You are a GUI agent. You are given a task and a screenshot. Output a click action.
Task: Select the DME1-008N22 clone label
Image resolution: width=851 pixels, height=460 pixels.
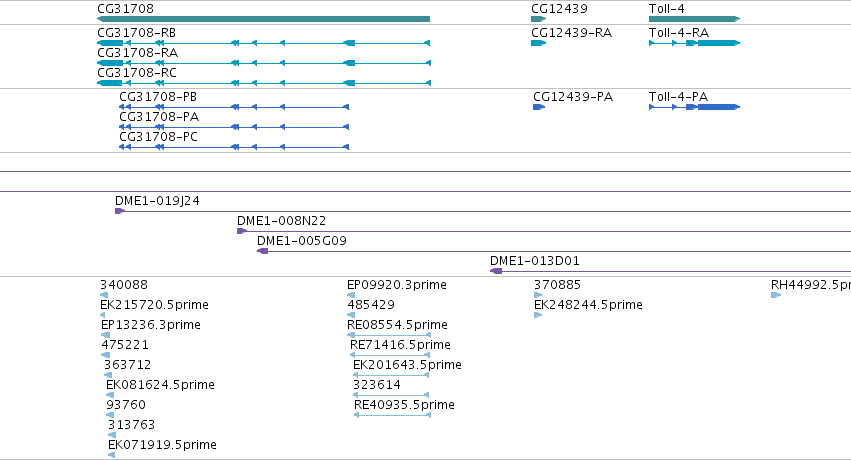point(281,221)
